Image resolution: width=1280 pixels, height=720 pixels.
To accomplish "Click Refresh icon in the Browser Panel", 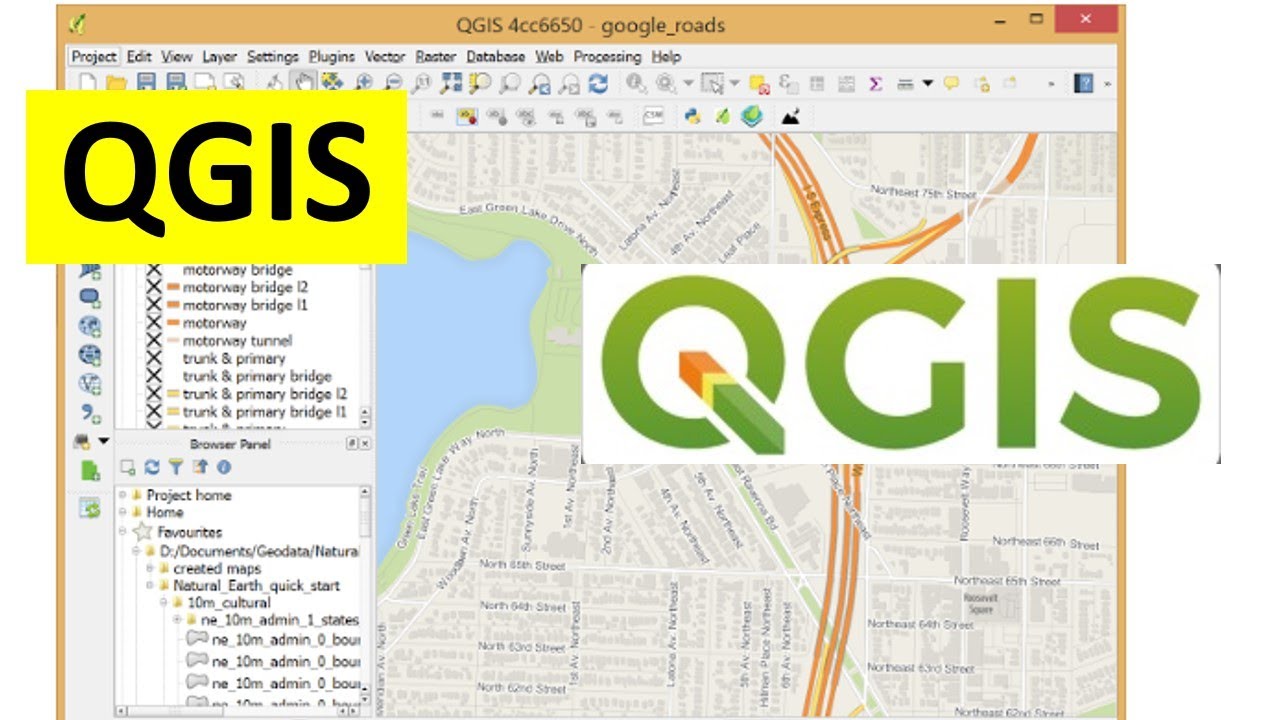I will pos(151,467).
